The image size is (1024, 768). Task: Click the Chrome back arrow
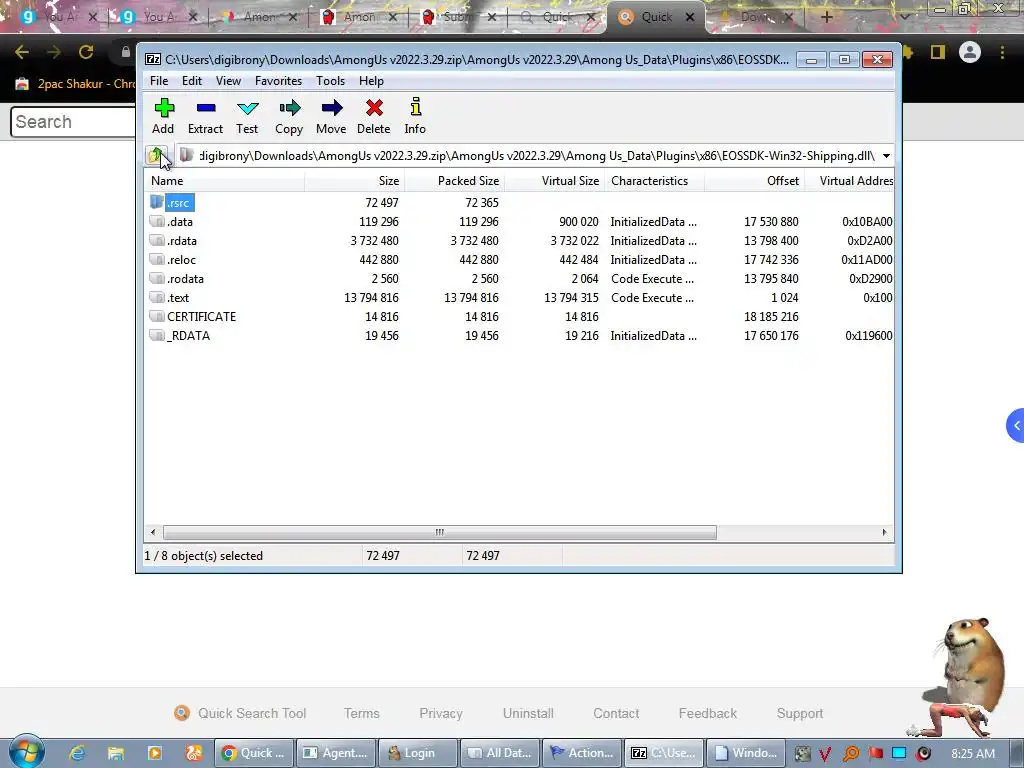[x=22, y=52]
